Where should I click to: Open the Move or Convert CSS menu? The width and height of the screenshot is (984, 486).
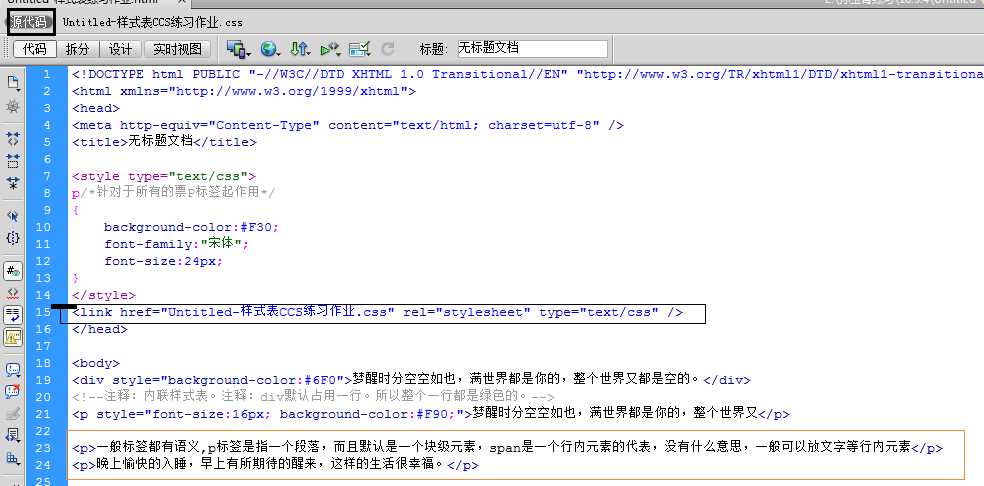click(13, 459)
